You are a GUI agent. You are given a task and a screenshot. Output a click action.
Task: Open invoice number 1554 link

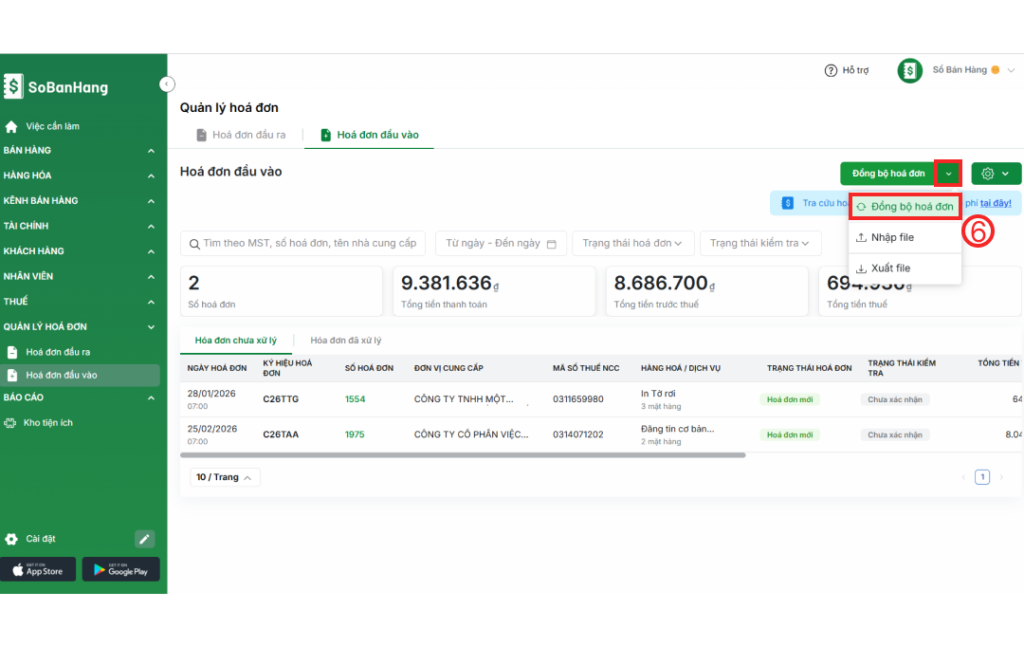point(355,400)
